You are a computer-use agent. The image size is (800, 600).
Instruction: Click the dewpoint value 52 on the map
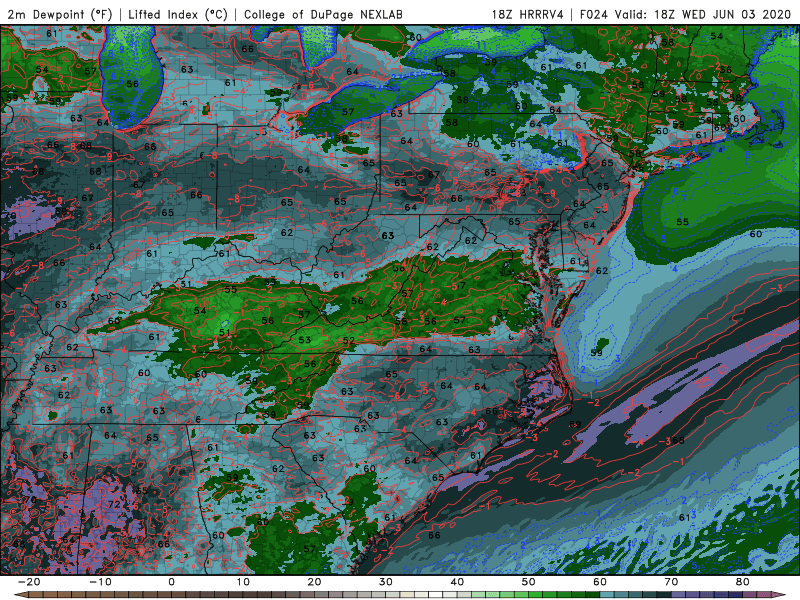[349, 340]
